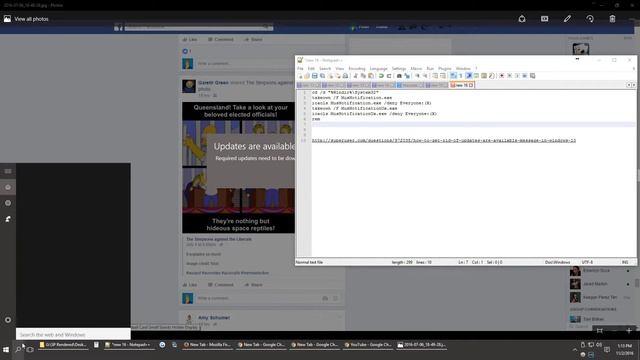
Task: Click the Cut icon in Notepad++ toolbar
Action: [x=356, y=76]
